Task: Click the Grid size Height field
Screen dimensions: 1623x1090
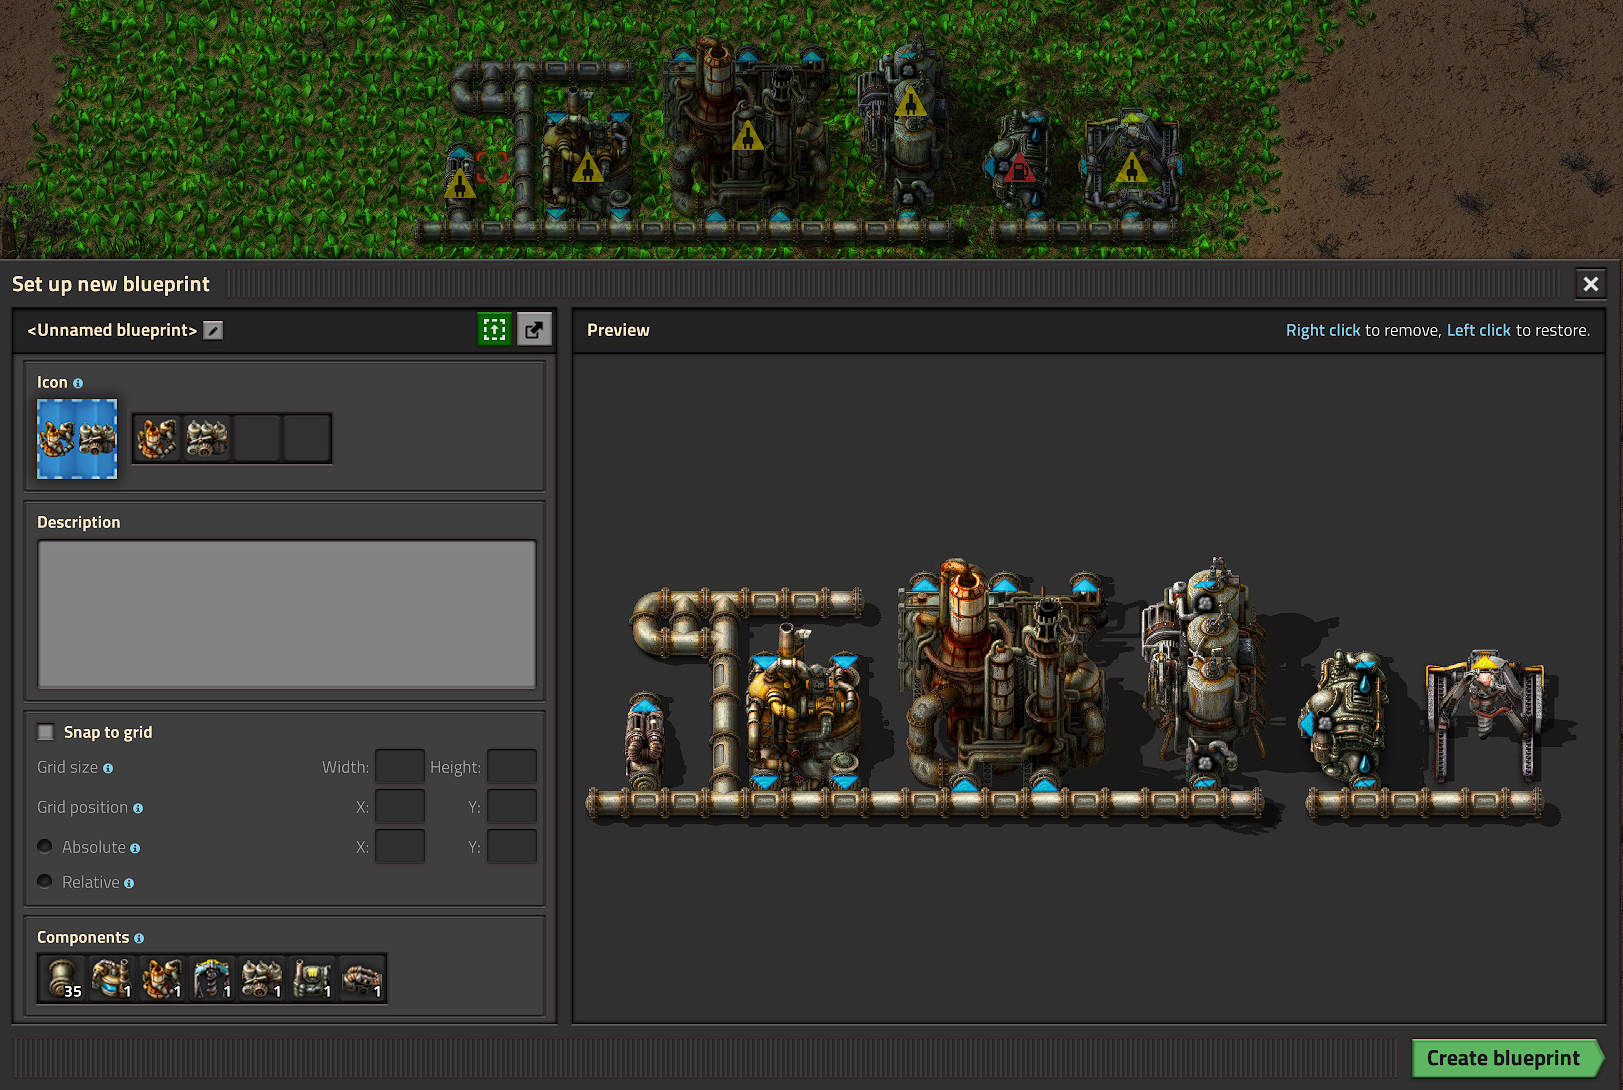Action: point(512,766)
